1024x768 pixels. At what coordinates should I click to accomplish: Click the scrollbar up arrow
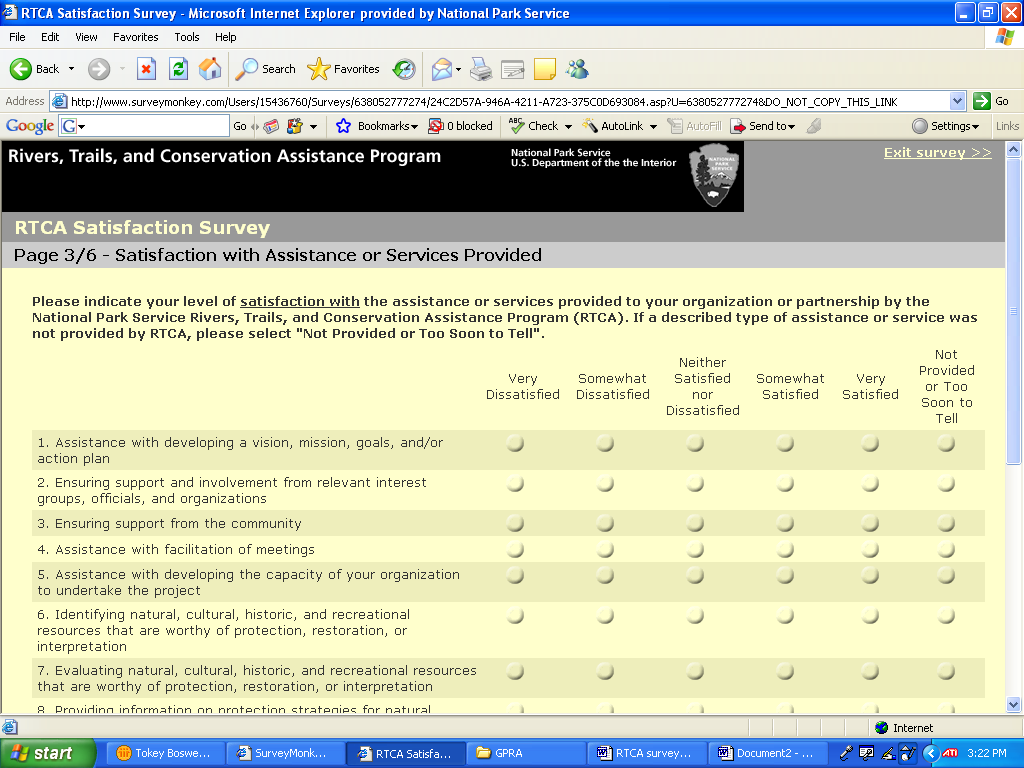point(1013,150)
